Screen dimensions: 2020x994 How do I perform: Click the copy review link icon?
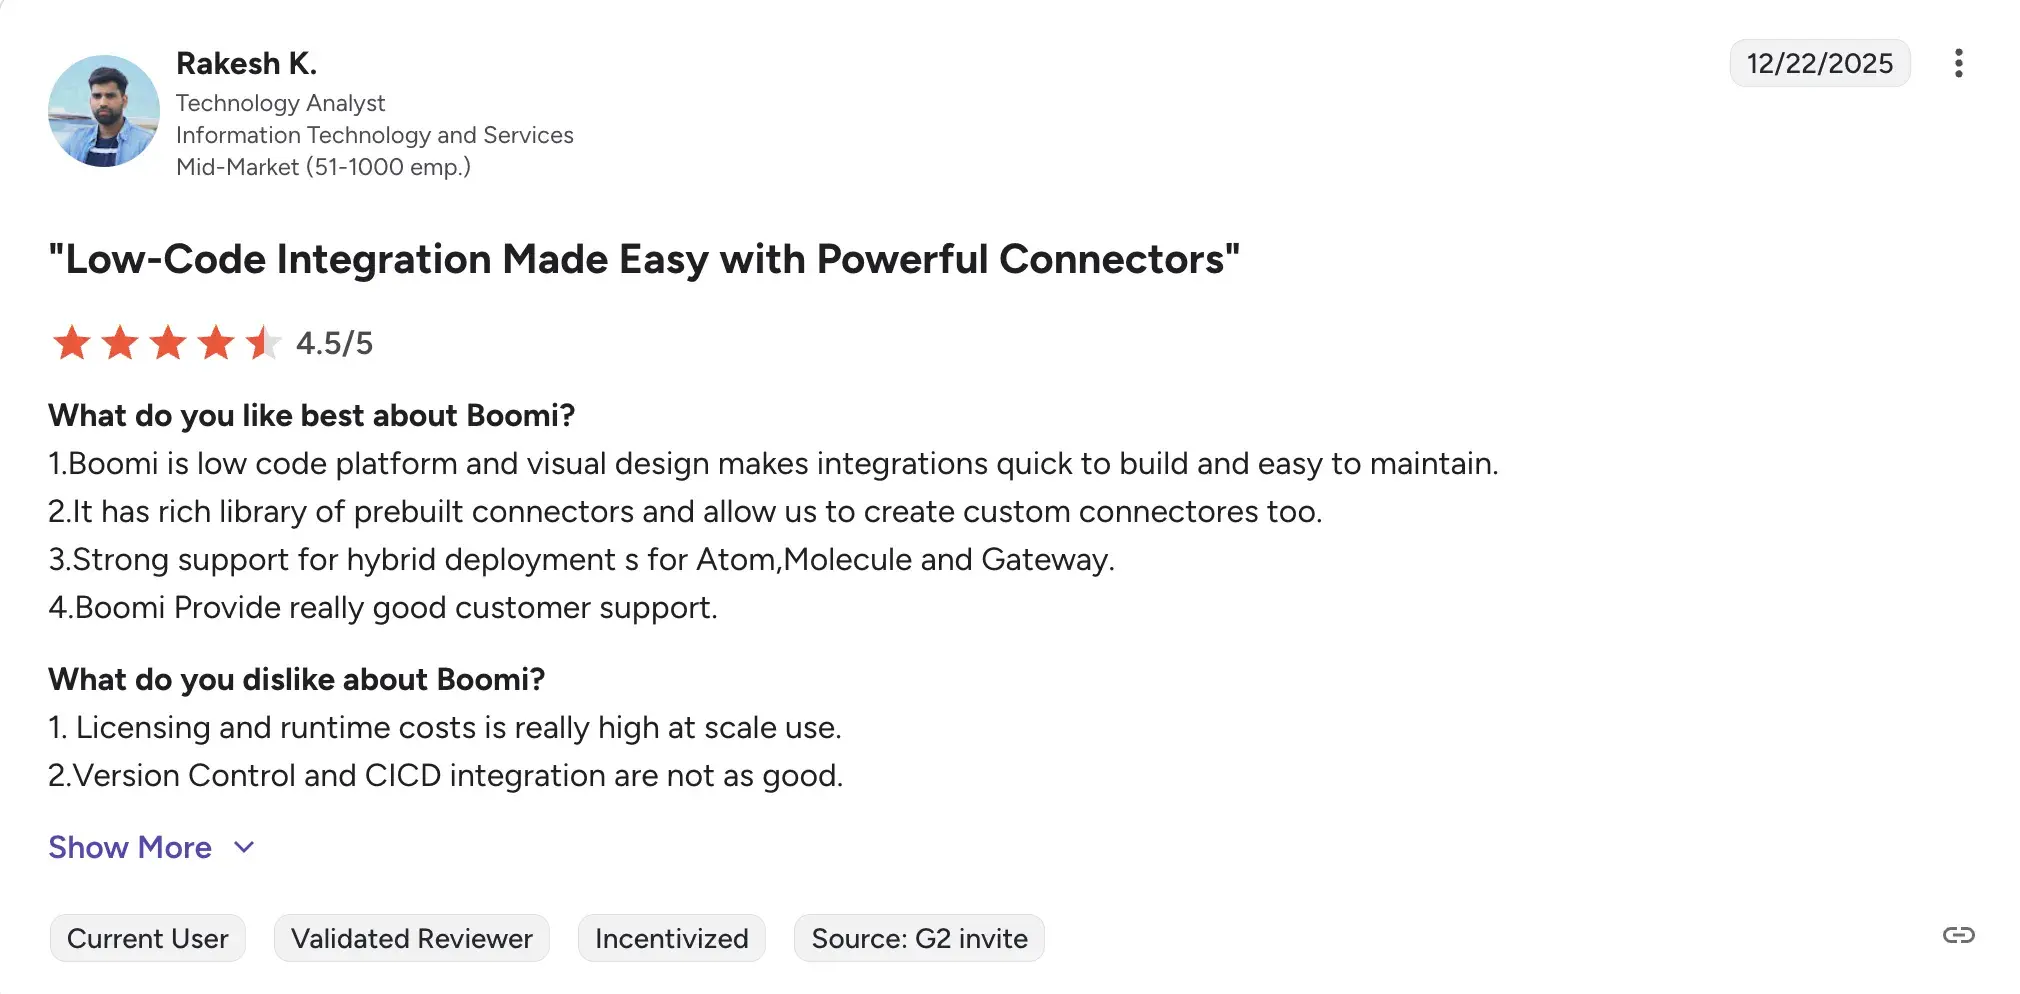(1958, 935)
